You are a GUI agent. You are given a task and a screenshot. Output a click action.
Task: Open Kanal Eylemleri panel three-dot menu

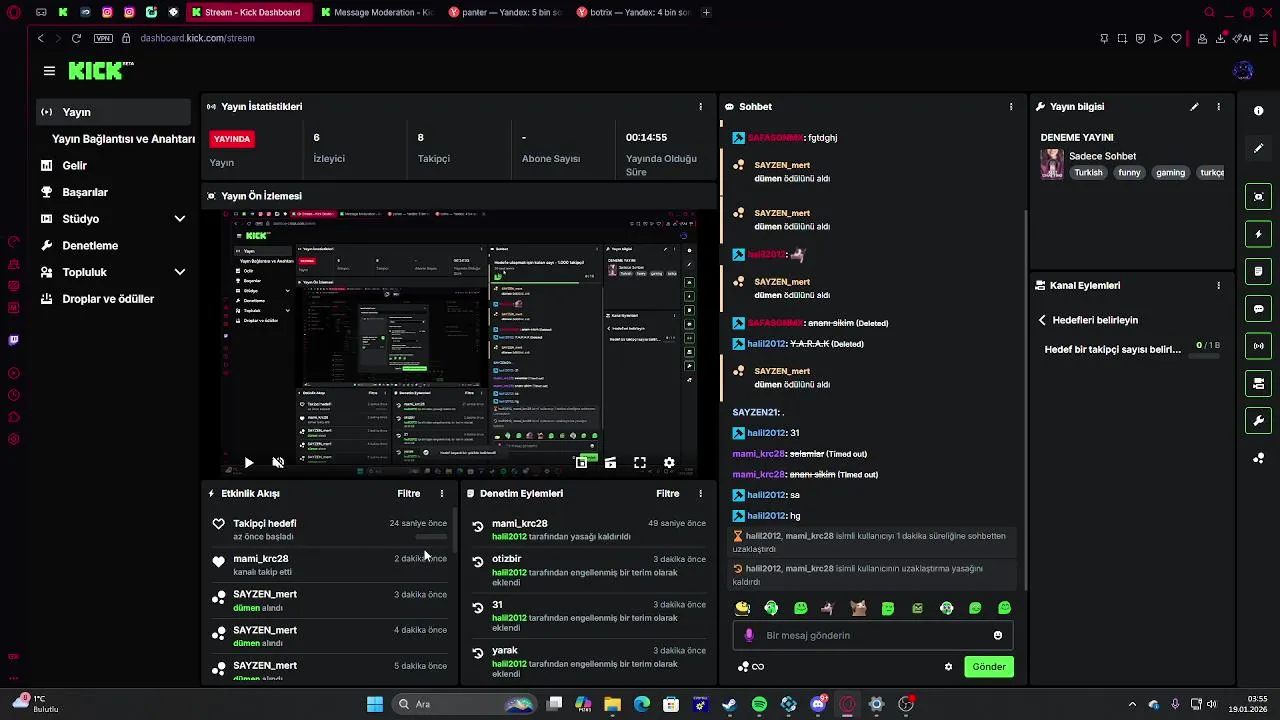pyautogui.click(x=1218, y=285)
